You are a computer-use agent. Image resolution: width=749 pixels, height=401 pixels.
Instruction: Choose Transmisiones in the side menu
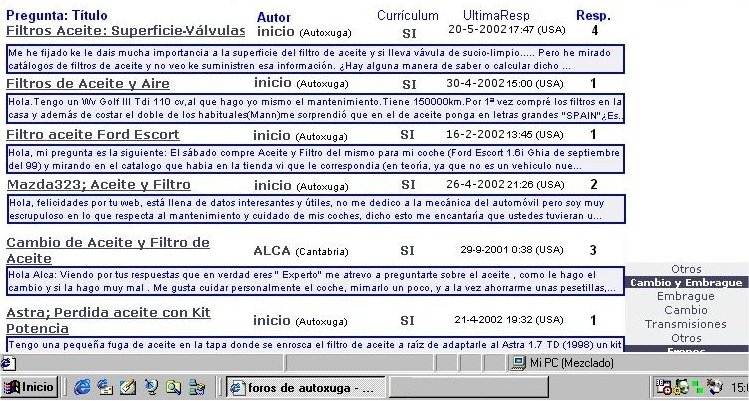[686, 324]
